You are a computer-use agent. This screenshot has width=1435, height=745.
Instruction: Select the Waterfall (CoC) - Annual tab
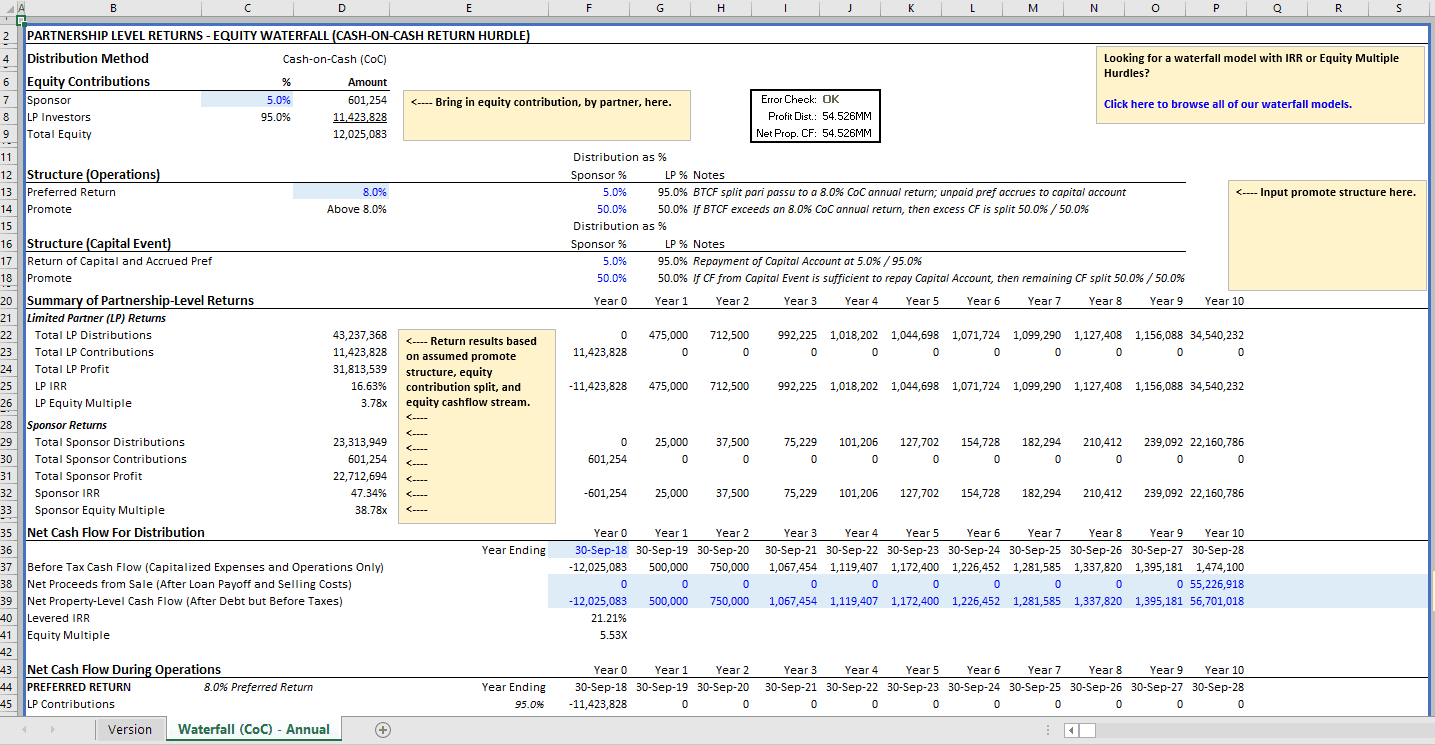253,730
